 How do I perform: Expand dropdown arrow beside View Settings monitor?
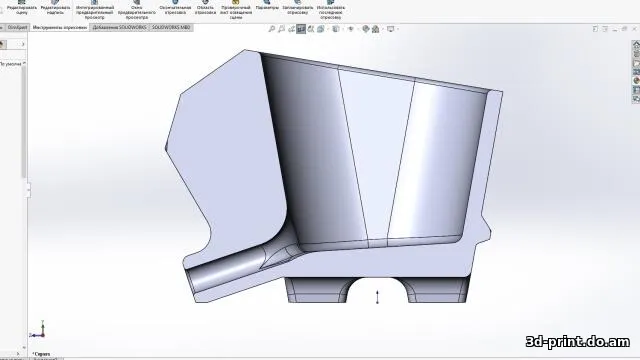tap(398, 29)
